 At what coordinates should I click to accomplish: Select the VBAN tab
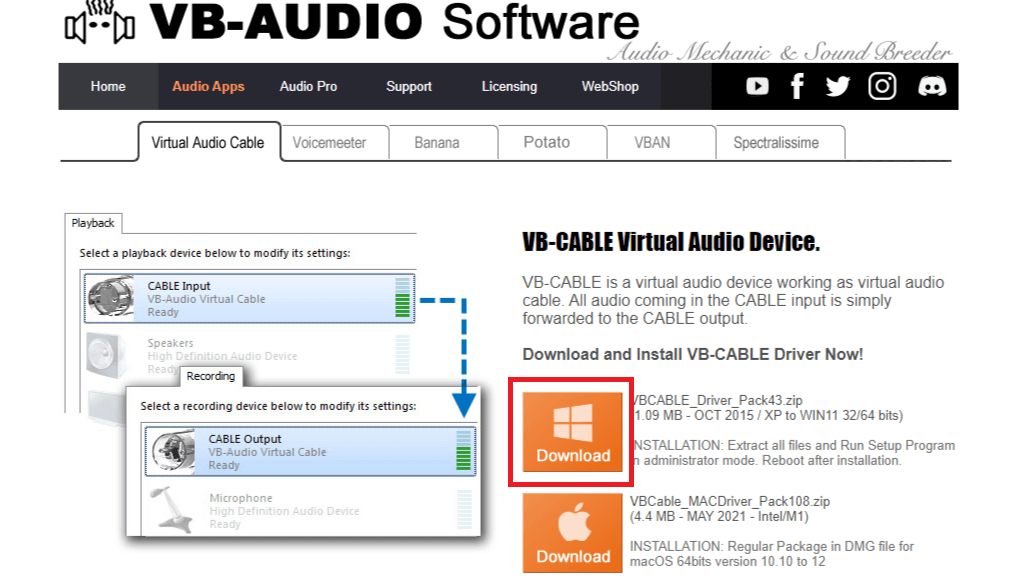(x=652, y=143)
